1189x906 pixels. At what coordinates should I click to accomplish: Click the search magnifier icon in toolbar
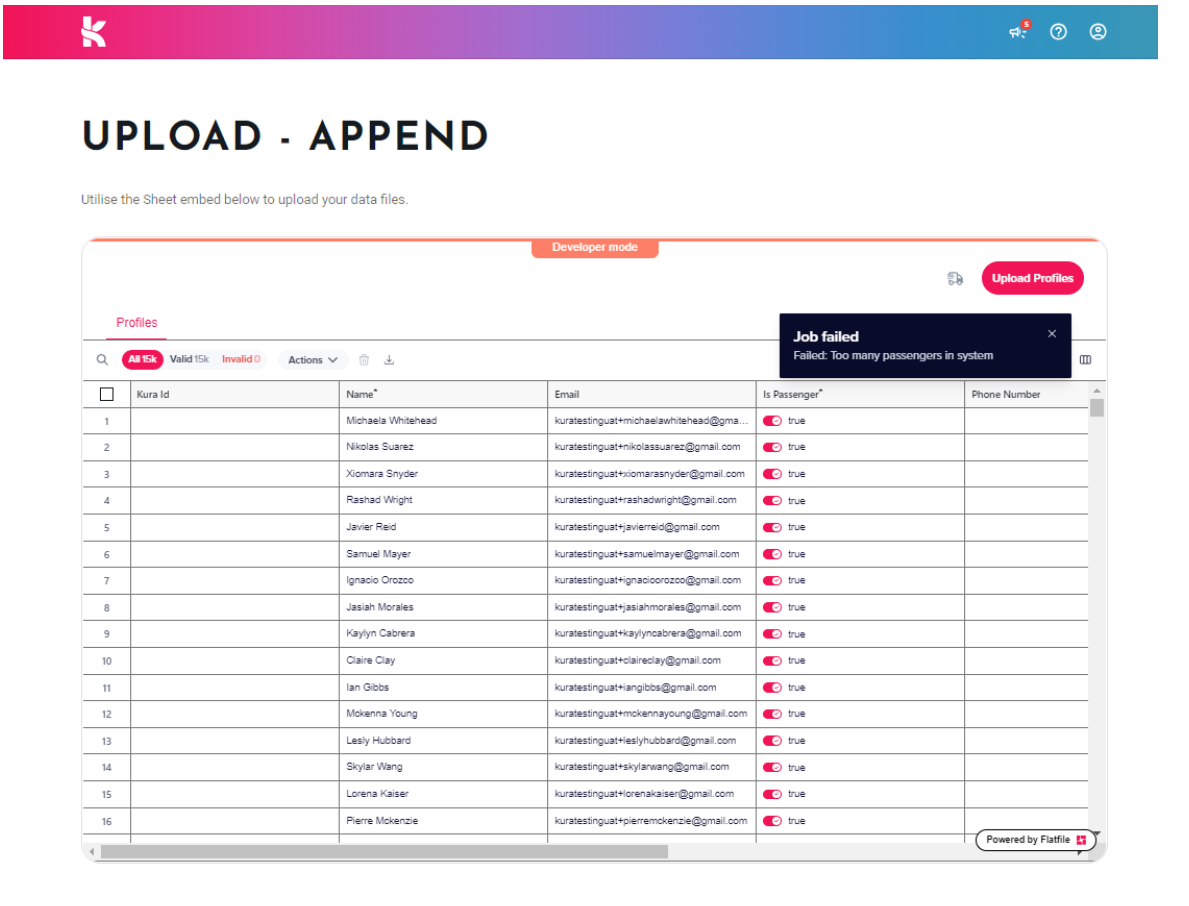(x=102, y=359)
